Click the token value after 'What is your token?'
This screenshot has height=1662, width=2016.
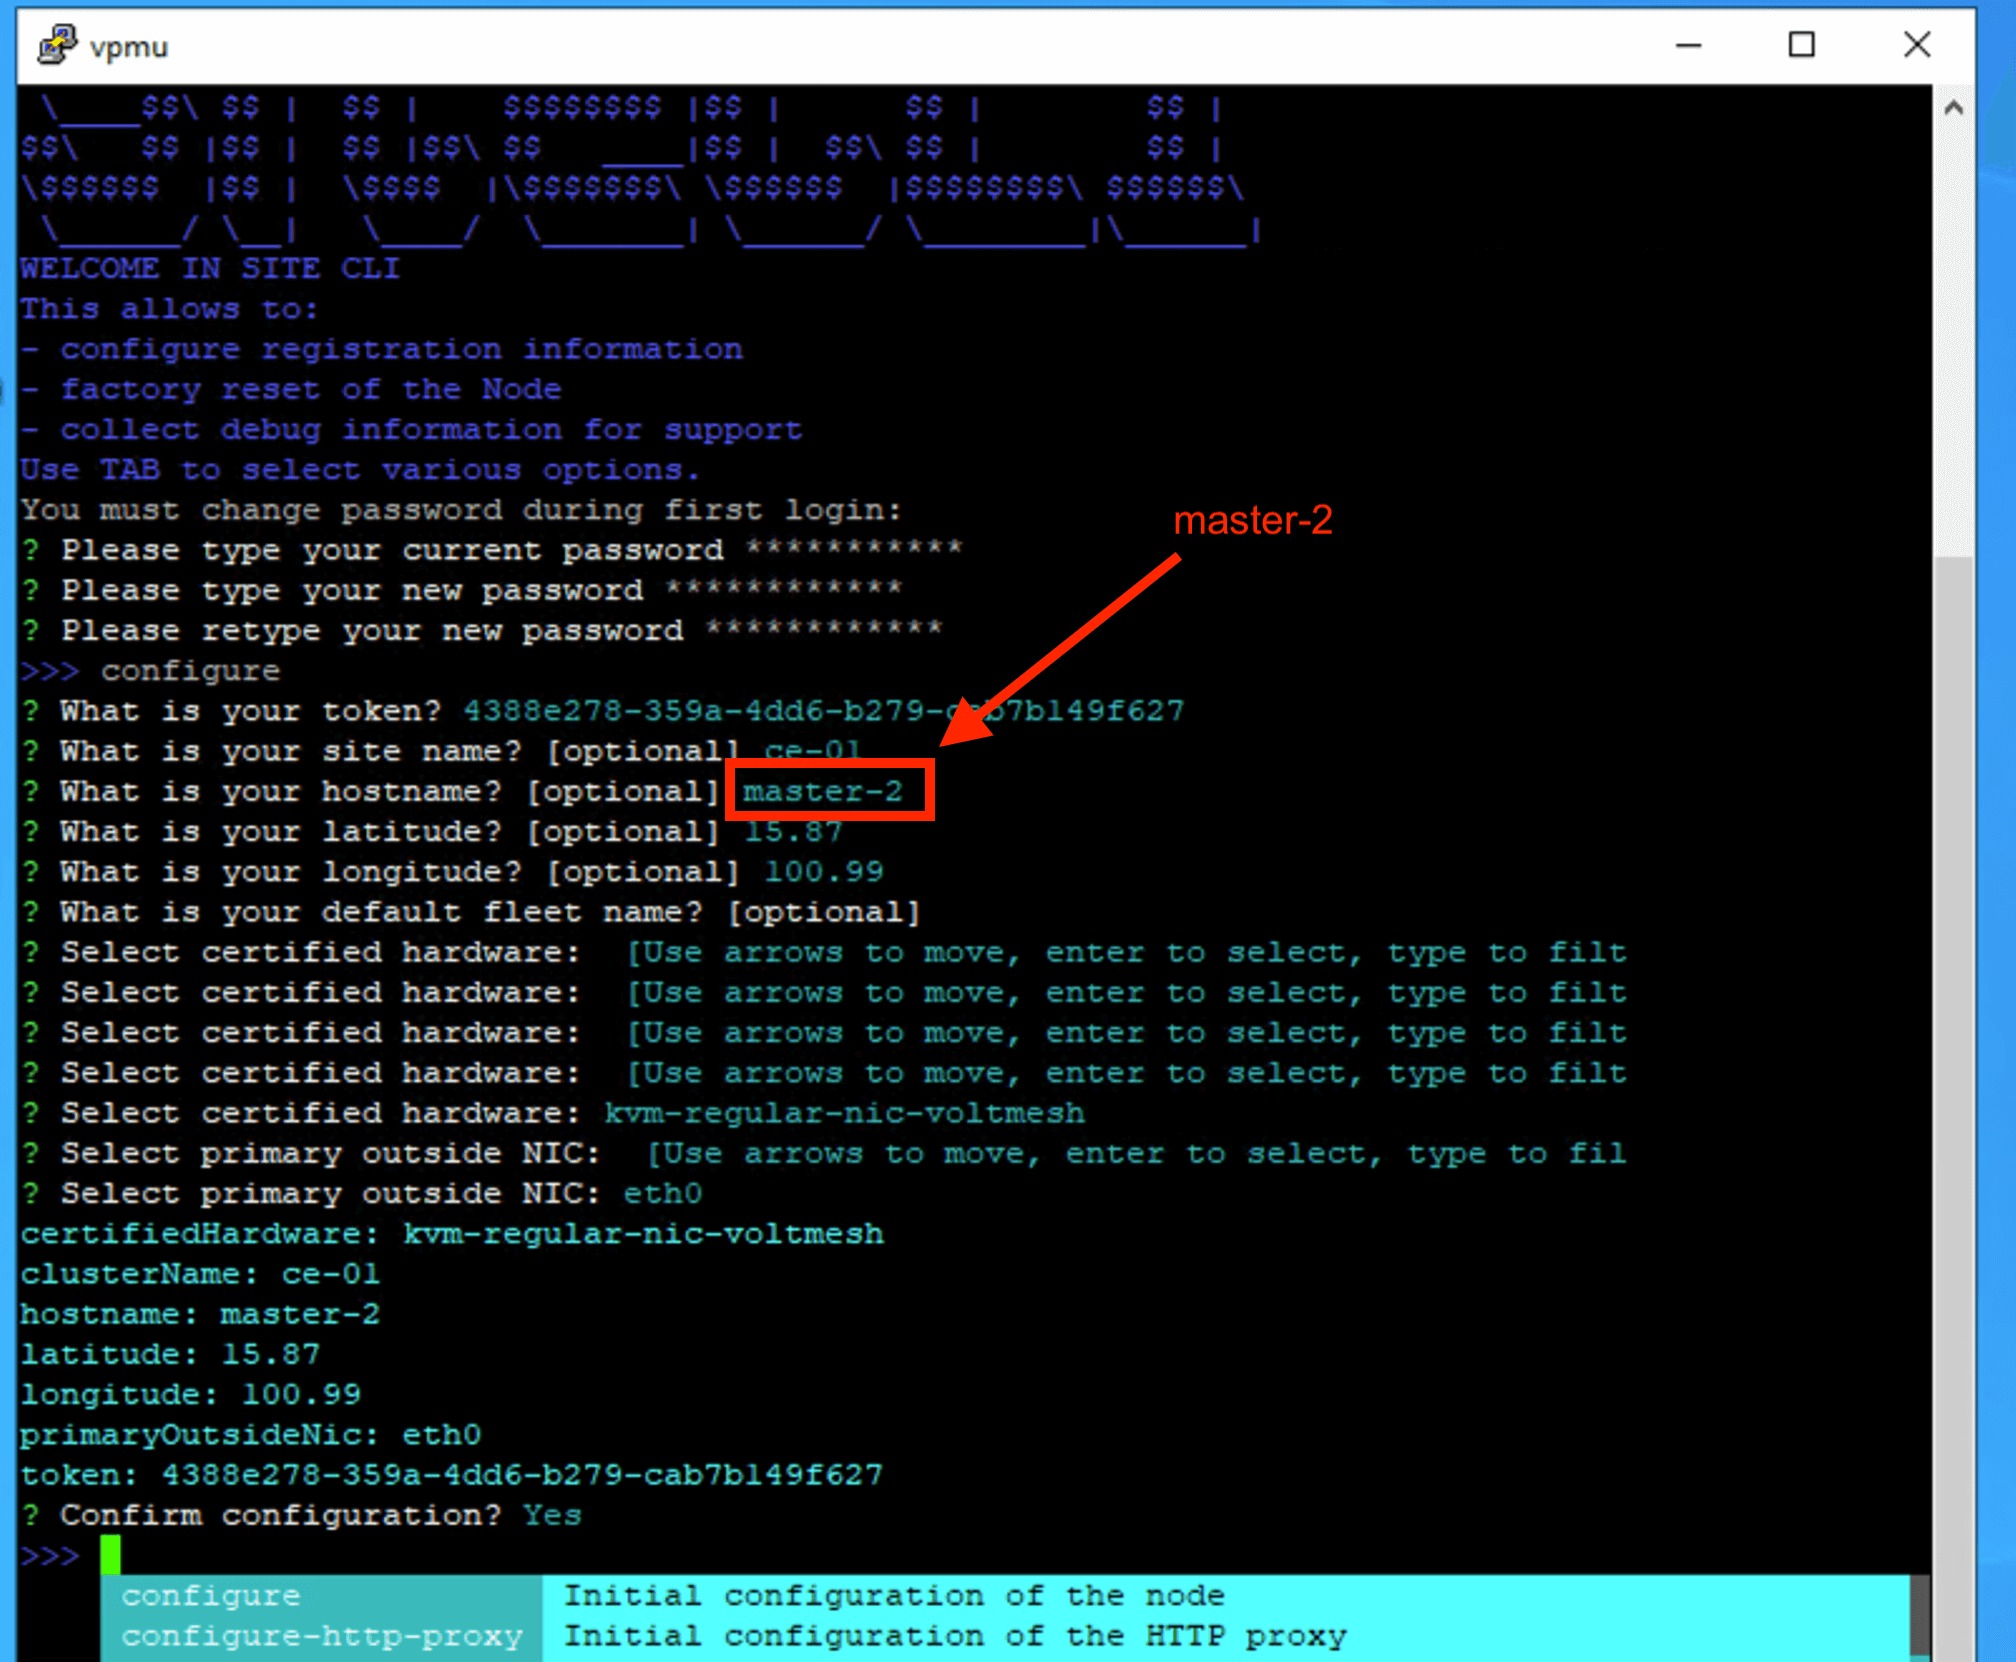point(822,711)
